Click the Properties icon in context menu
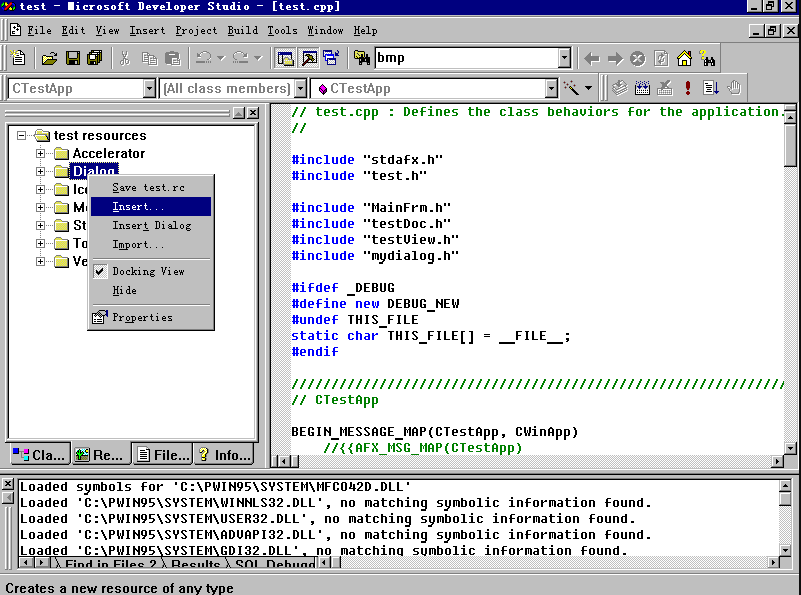The height and width of the screenshot is (595, 801). click(99, 318)
